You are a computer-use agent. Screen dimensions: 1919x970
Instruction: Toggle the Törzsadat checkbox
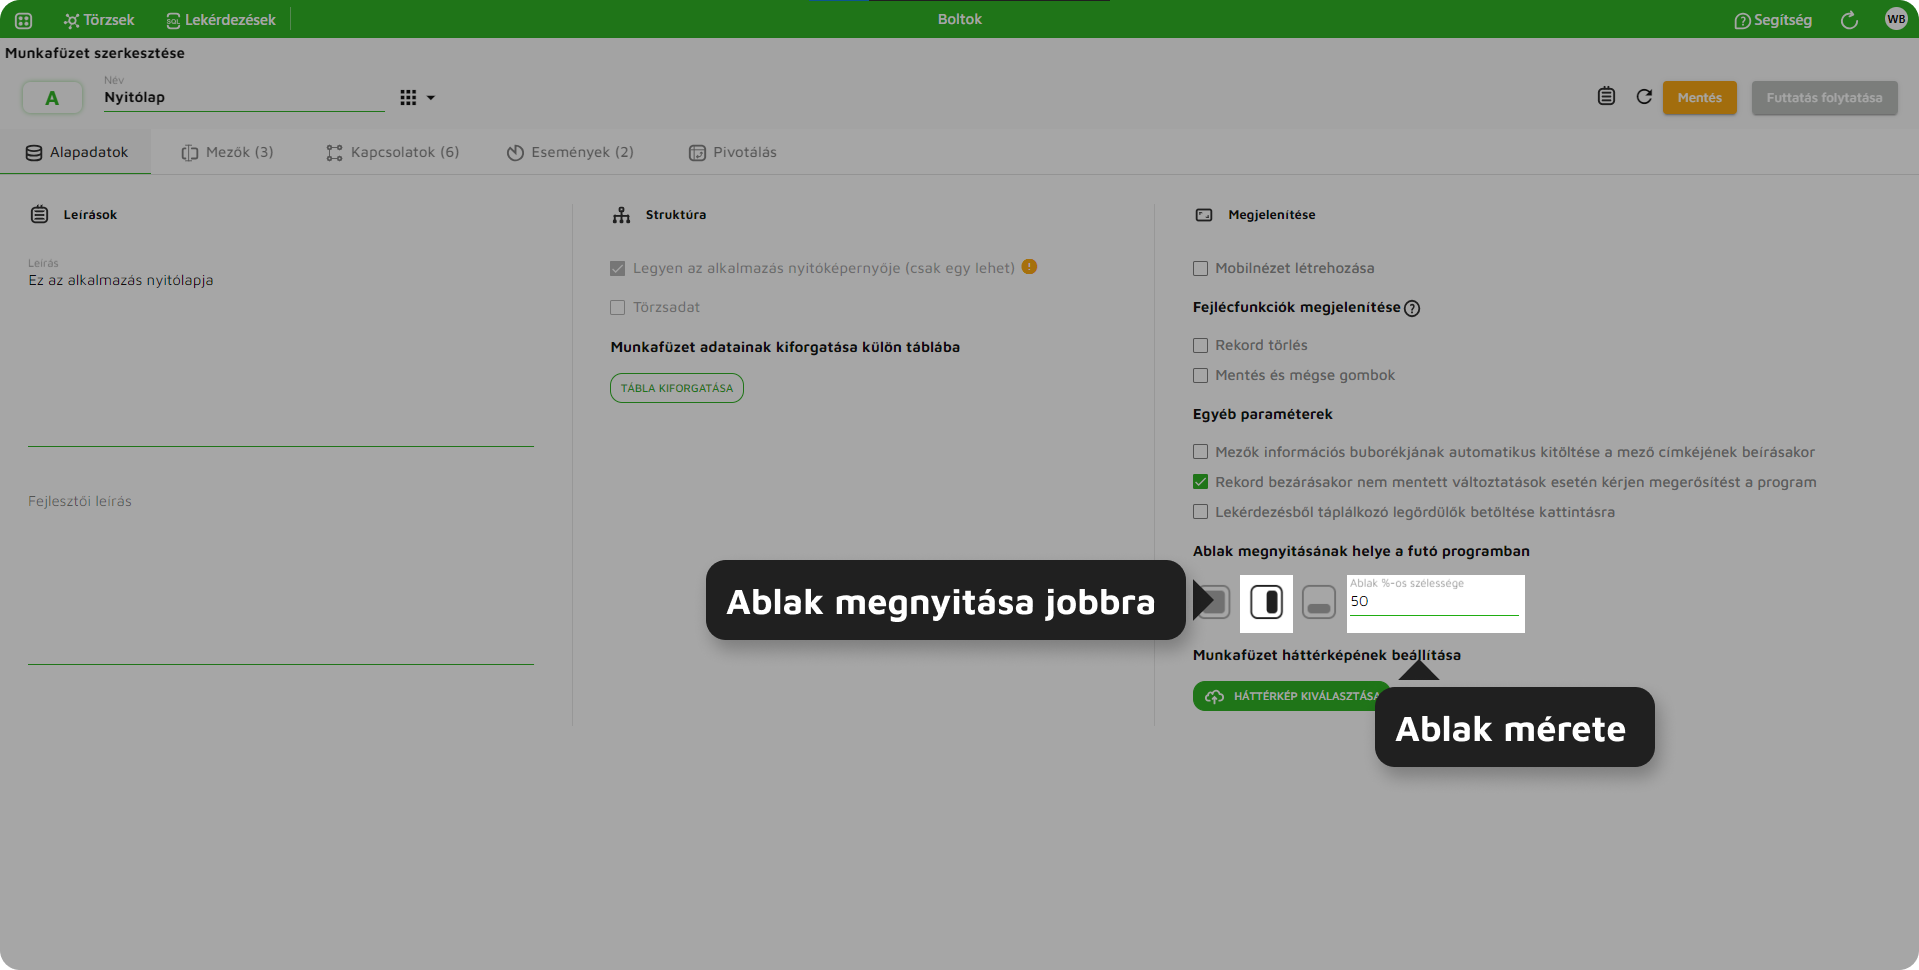(x=617, y=307)
